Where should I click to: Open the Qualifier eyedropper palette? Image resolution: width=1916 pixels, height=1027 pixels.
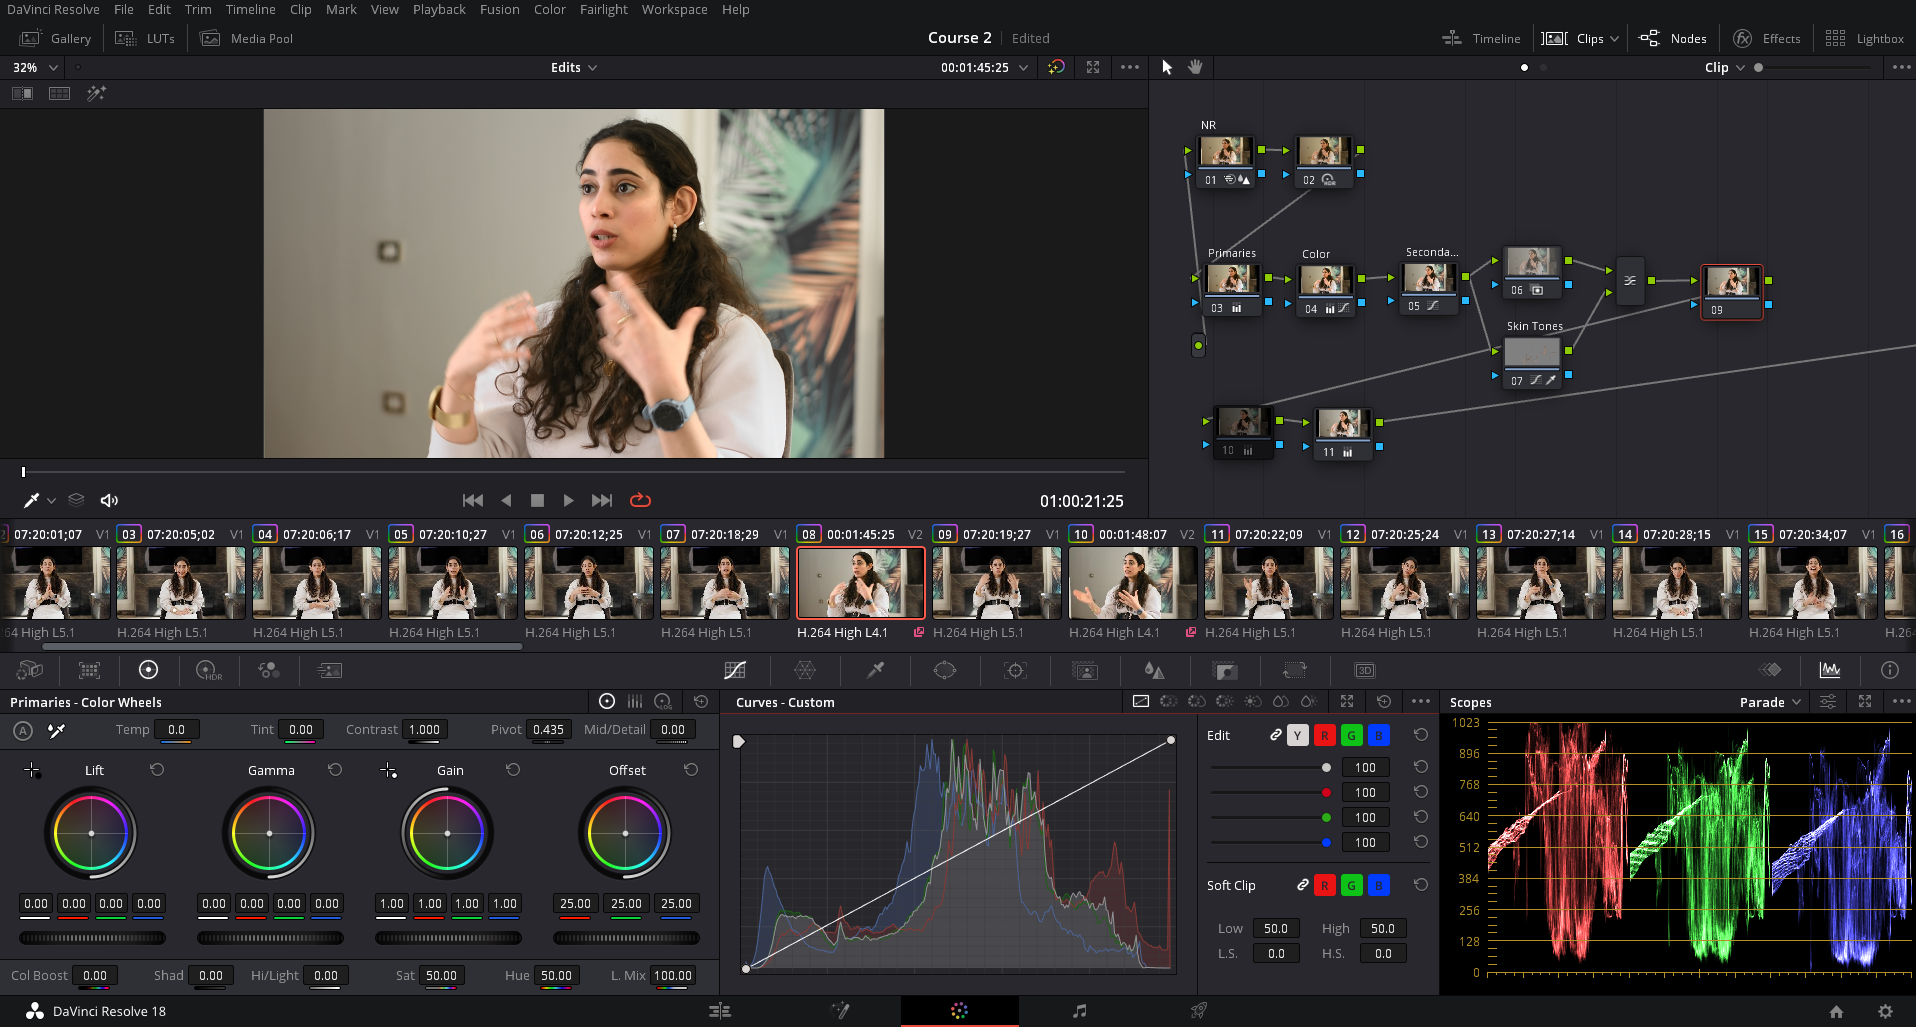(875, 670)
